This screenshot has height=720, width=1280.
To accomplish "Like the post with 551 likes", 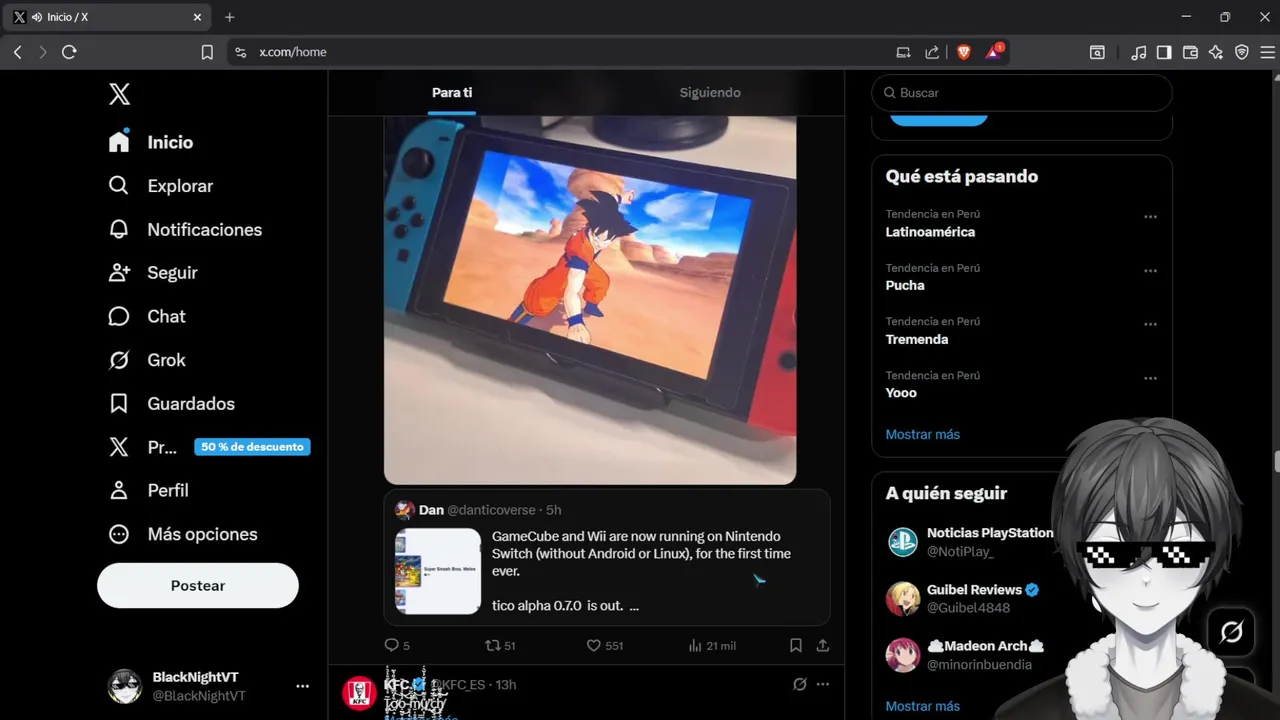I will click(x=604, y=645).
